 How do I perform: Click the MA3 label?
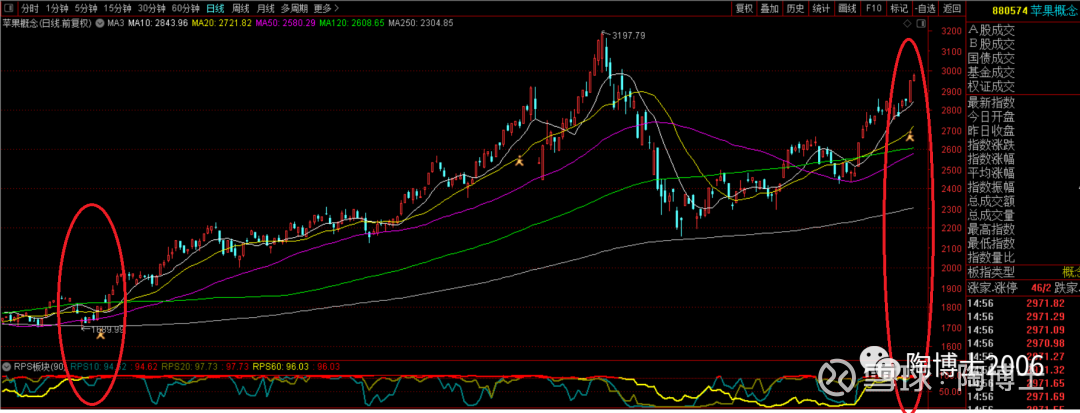coord(115,23)
